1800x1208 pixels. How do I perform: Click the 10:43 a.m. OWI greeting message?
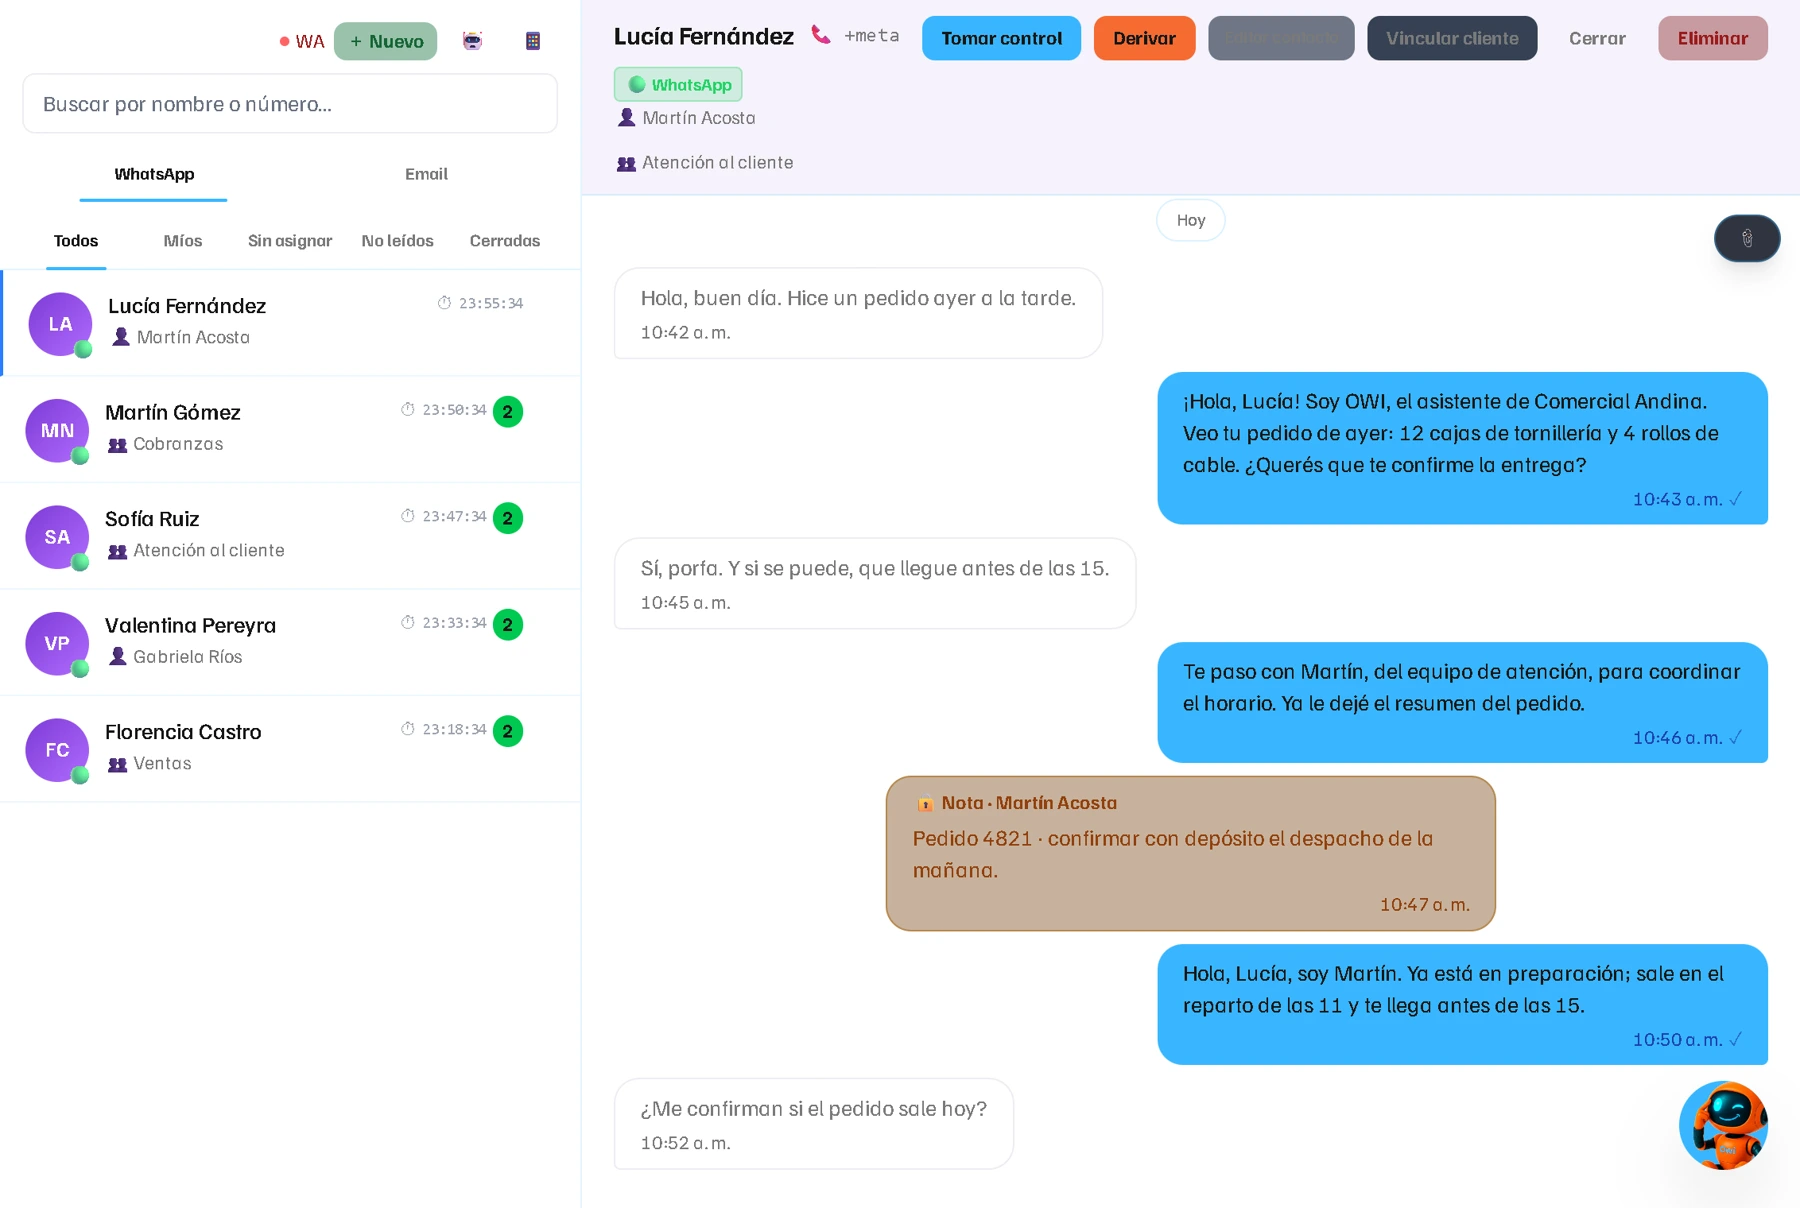pyautogui.click(x=1462, y=448)
